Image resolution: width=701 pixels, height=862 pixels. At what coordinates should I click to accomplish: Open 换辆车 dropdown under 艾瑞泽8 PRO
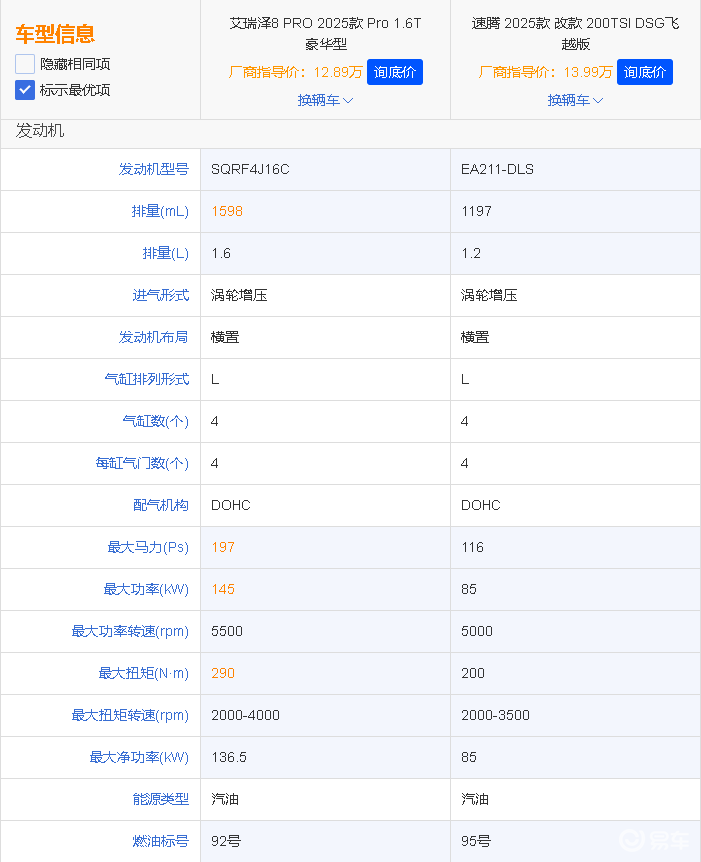(325, 100)
